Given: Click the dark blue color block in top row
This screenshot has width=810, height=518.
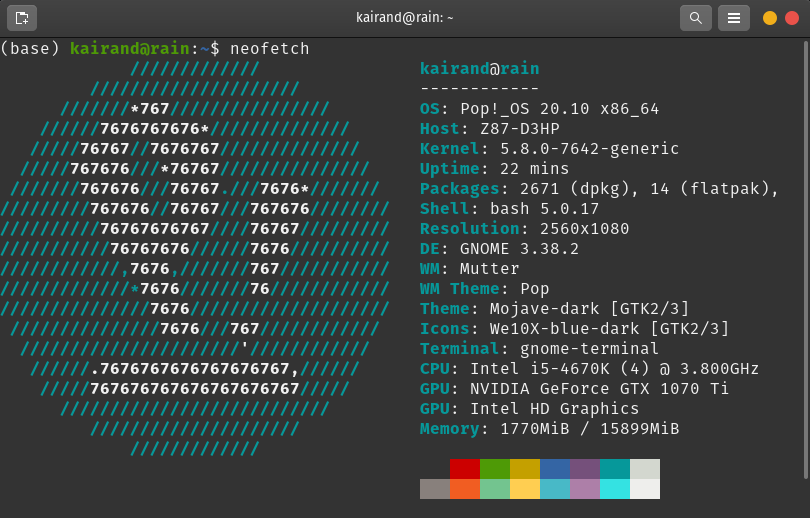Looking at the screenshot, I should pos(554,469).
